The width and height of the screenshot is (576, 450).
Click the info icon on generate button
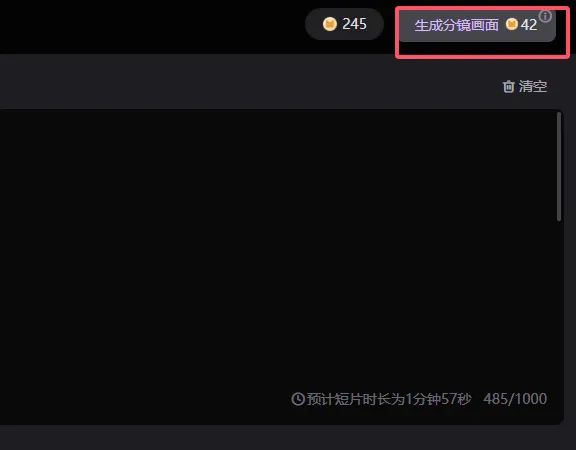[545, 16]
